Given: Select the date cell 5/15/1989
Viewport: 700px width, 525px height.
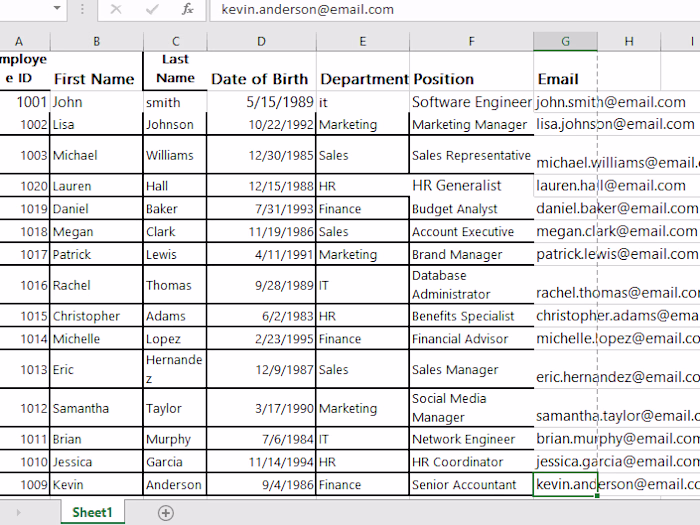Looking at the screenshot, I should (x=261, y=102).
